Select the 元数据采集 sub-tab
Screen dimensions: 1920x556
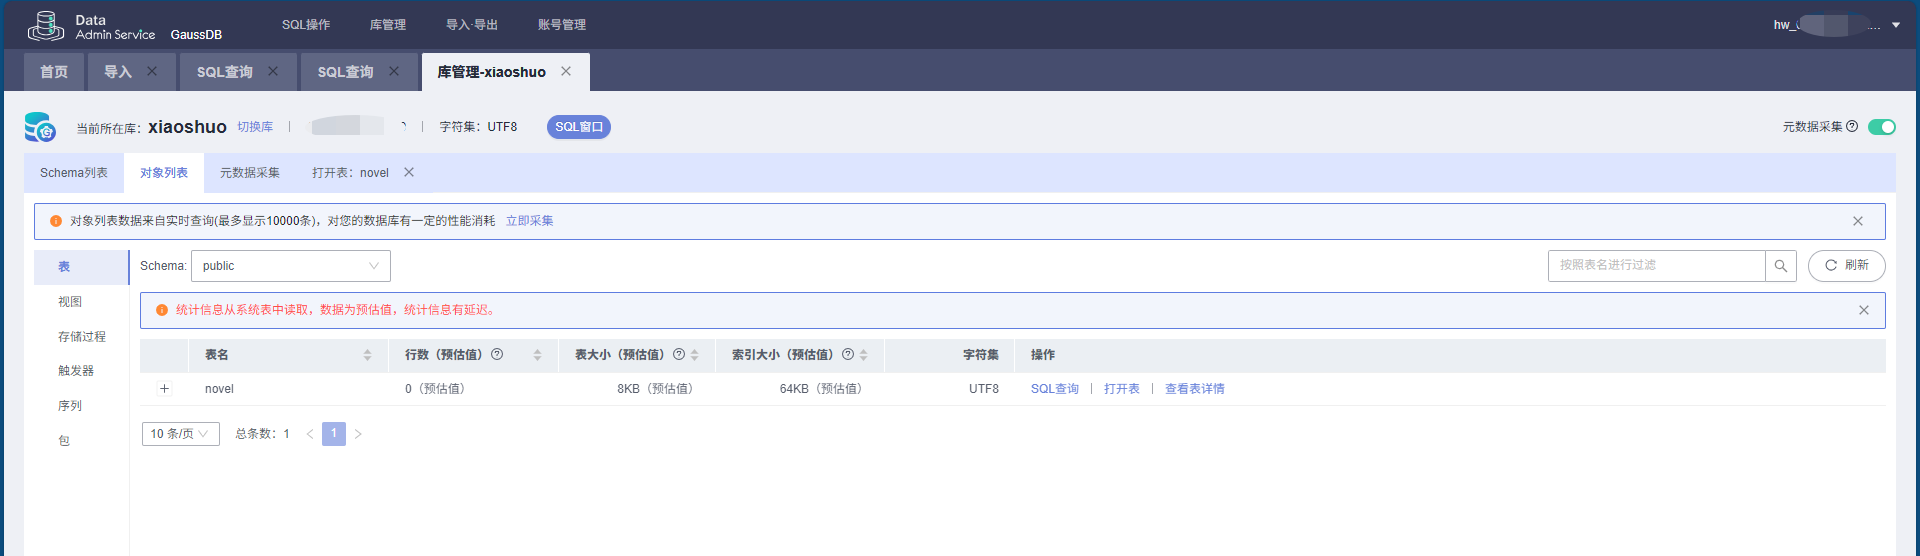[x=250, y=173]
